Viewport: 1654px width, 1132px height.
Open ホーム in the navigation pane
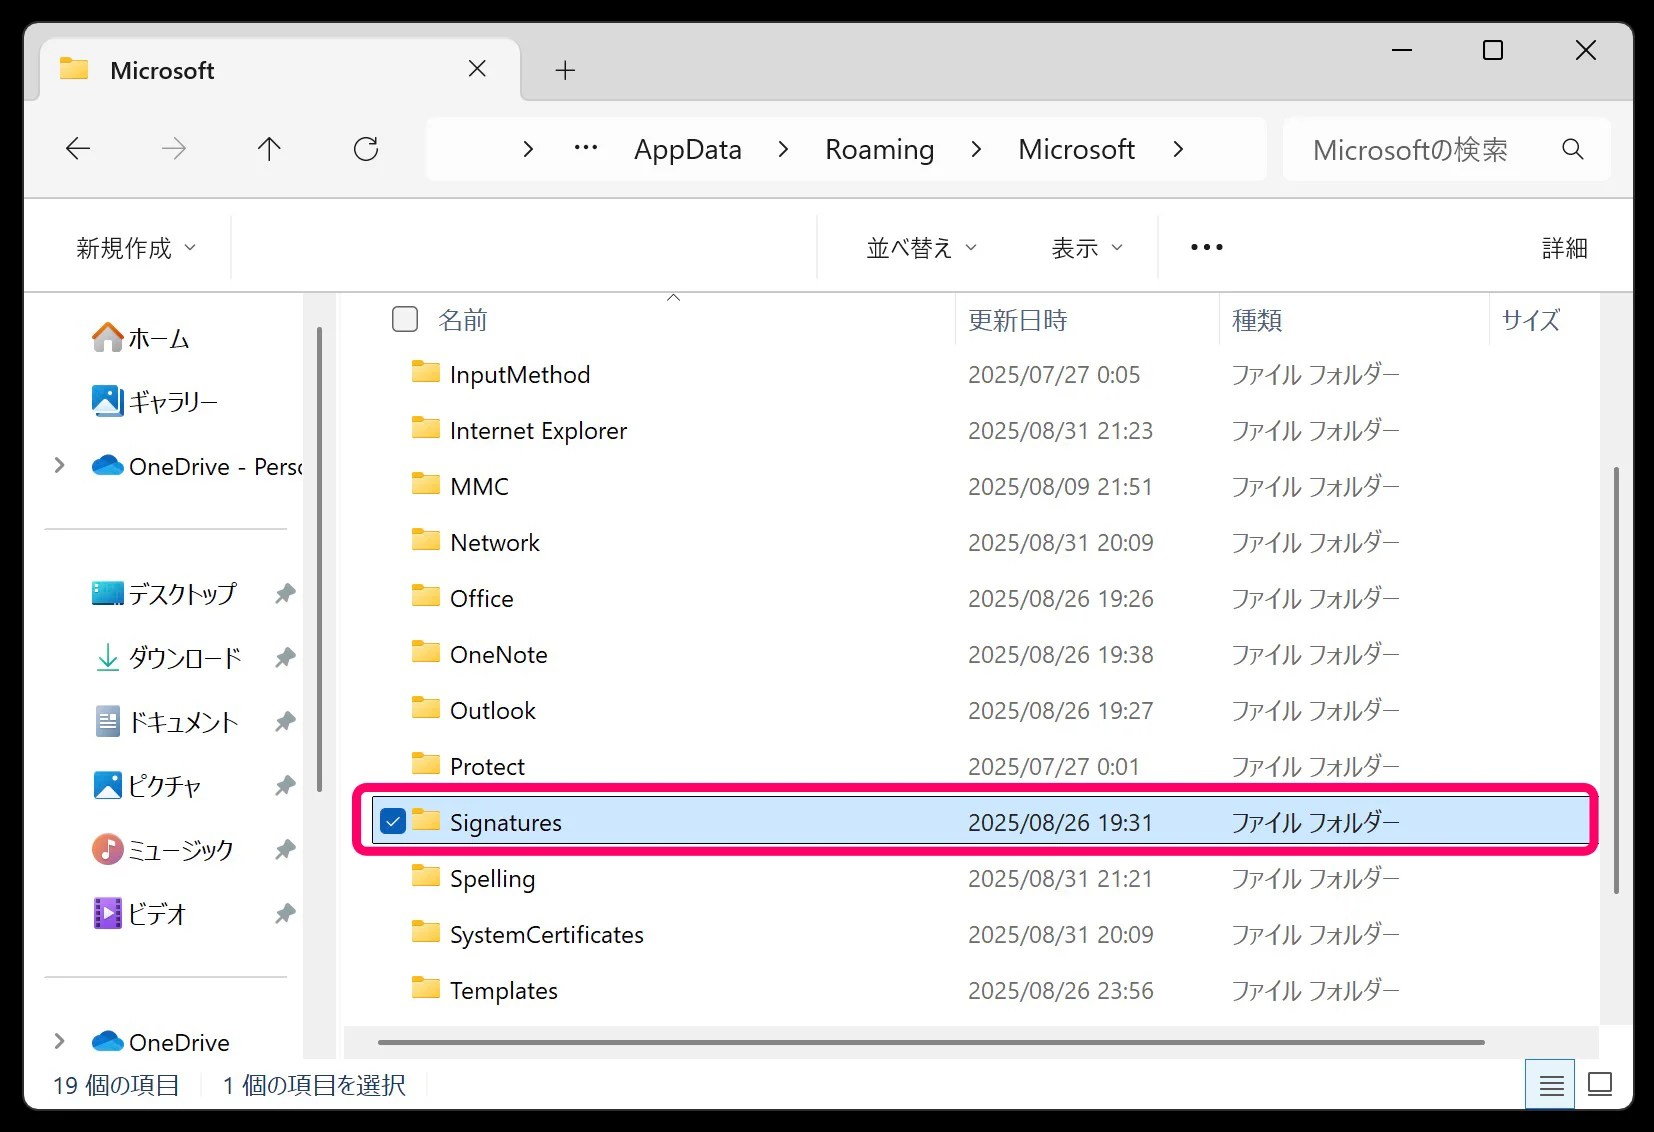pyautogui.click(x=140, y=338)
